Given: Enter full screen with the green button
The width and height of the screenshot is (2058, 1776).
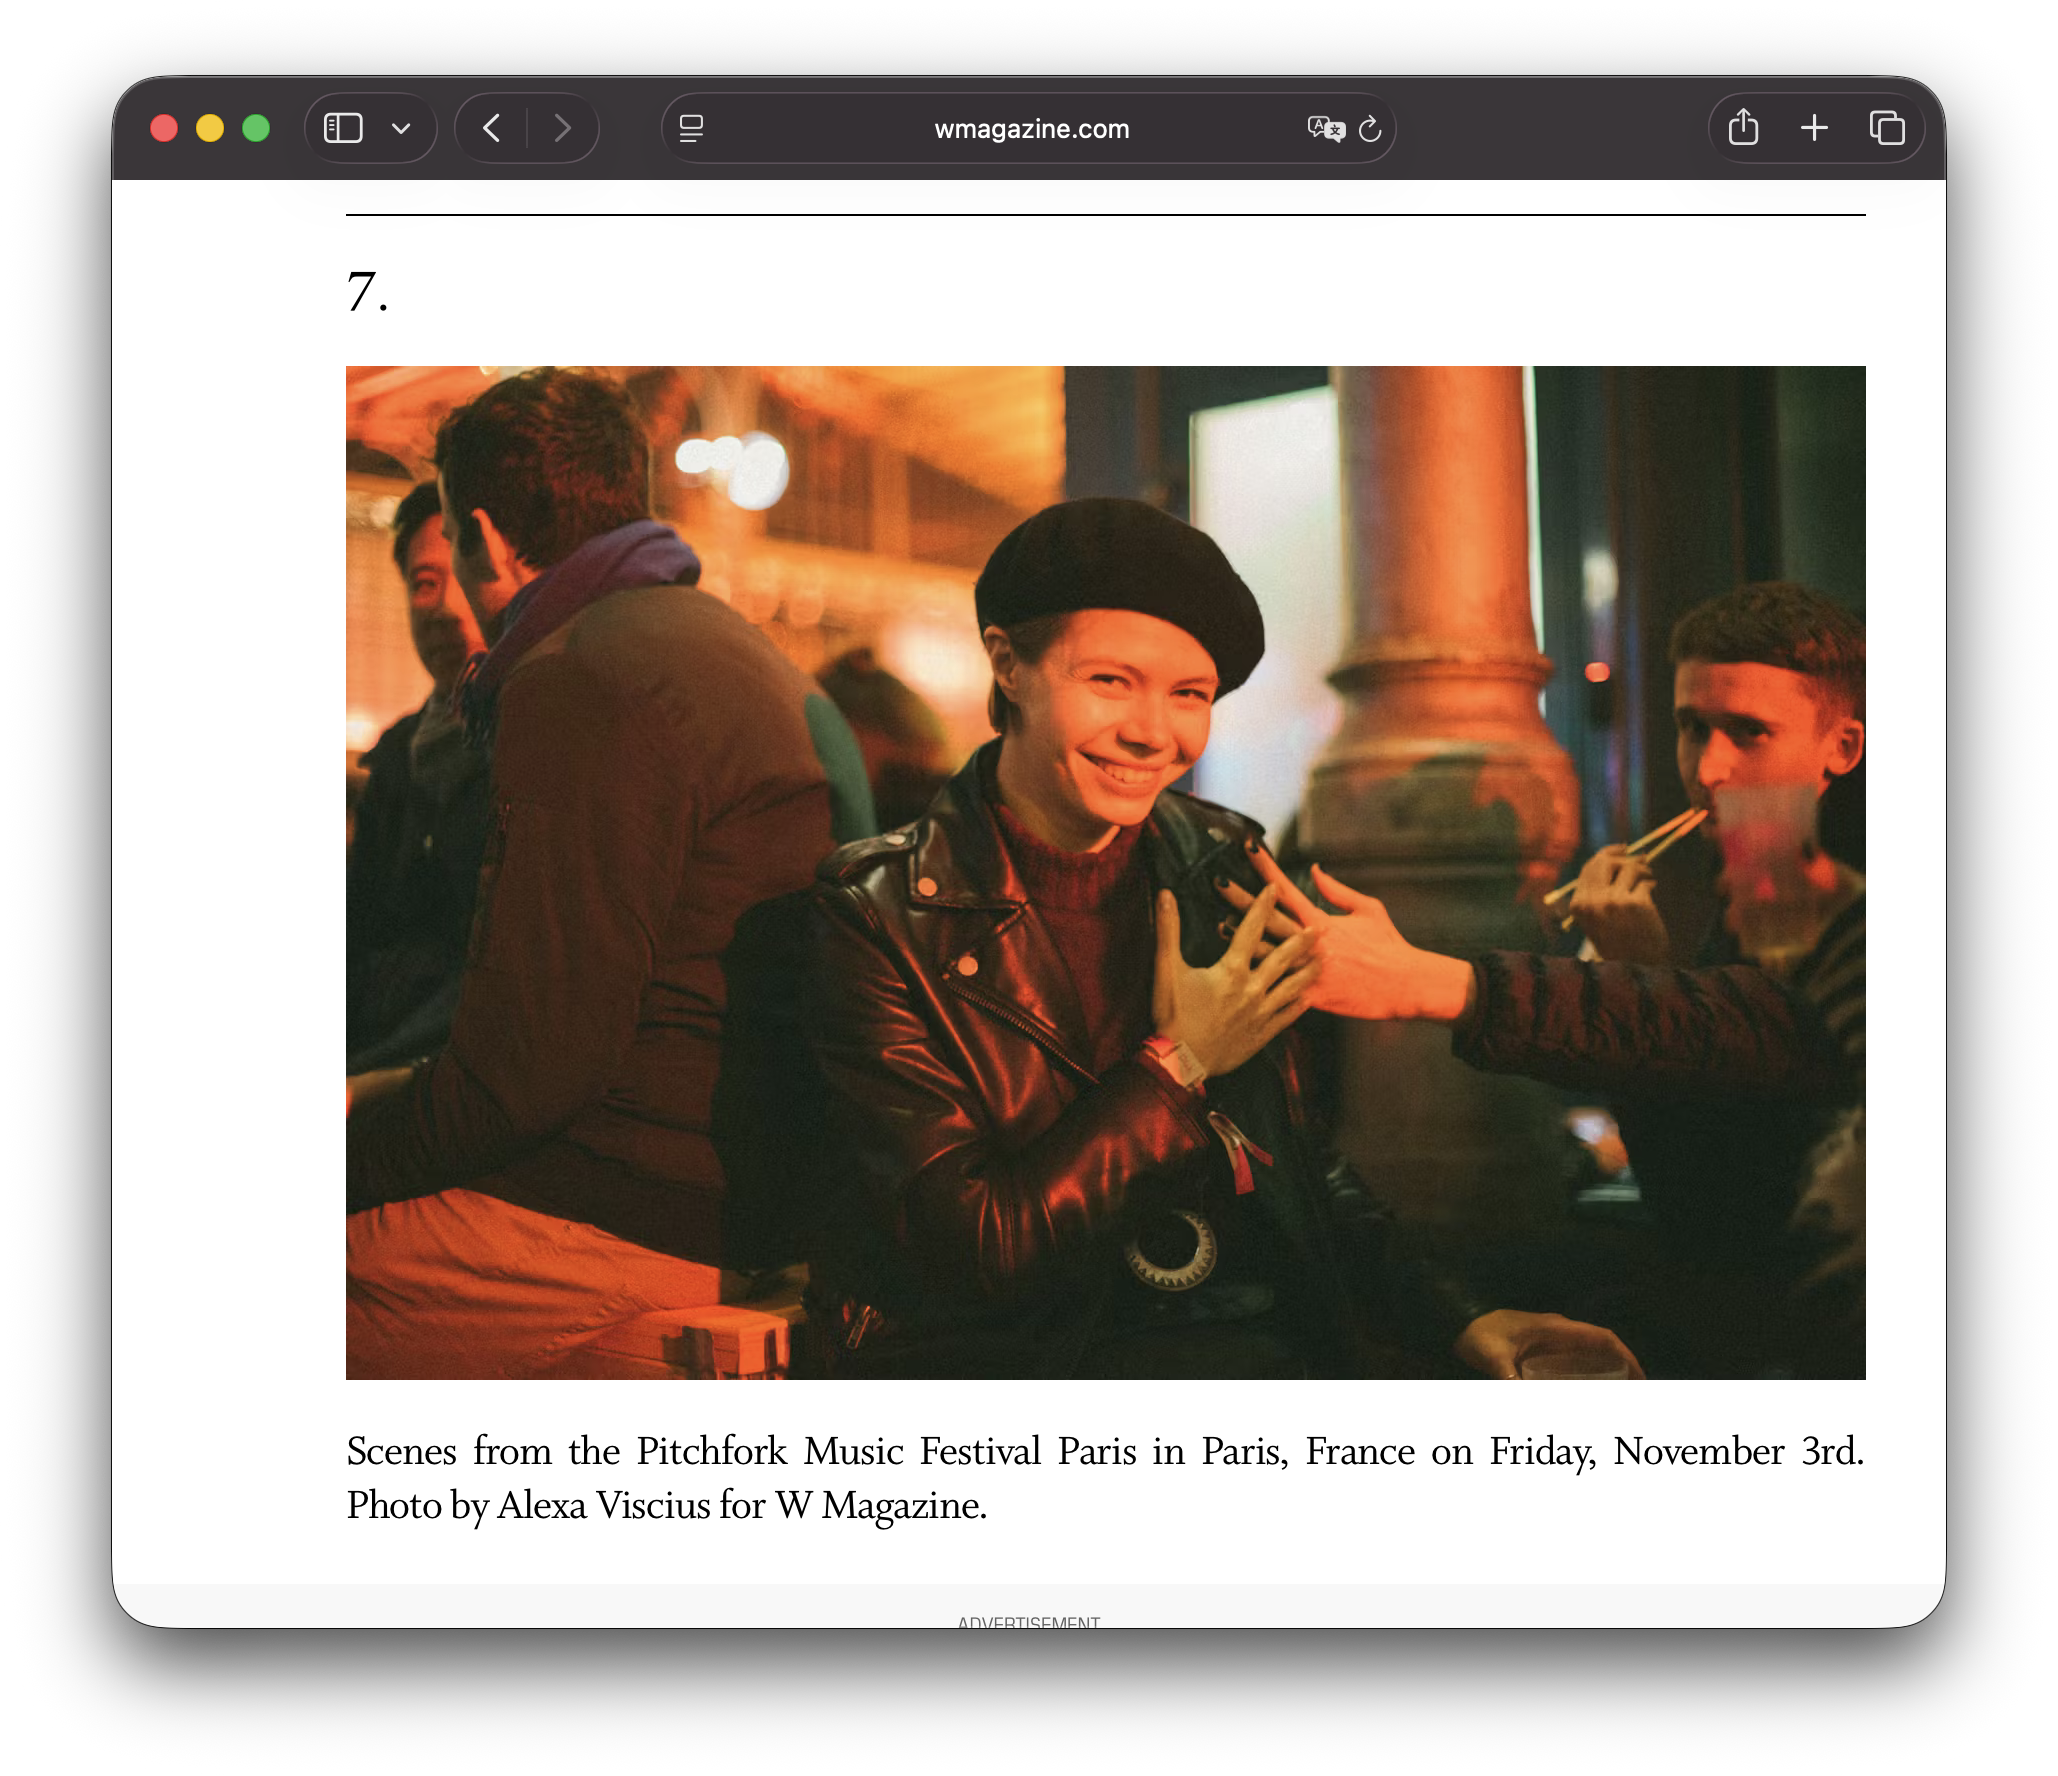Looking at the screenshot, I should coord(256,128).
